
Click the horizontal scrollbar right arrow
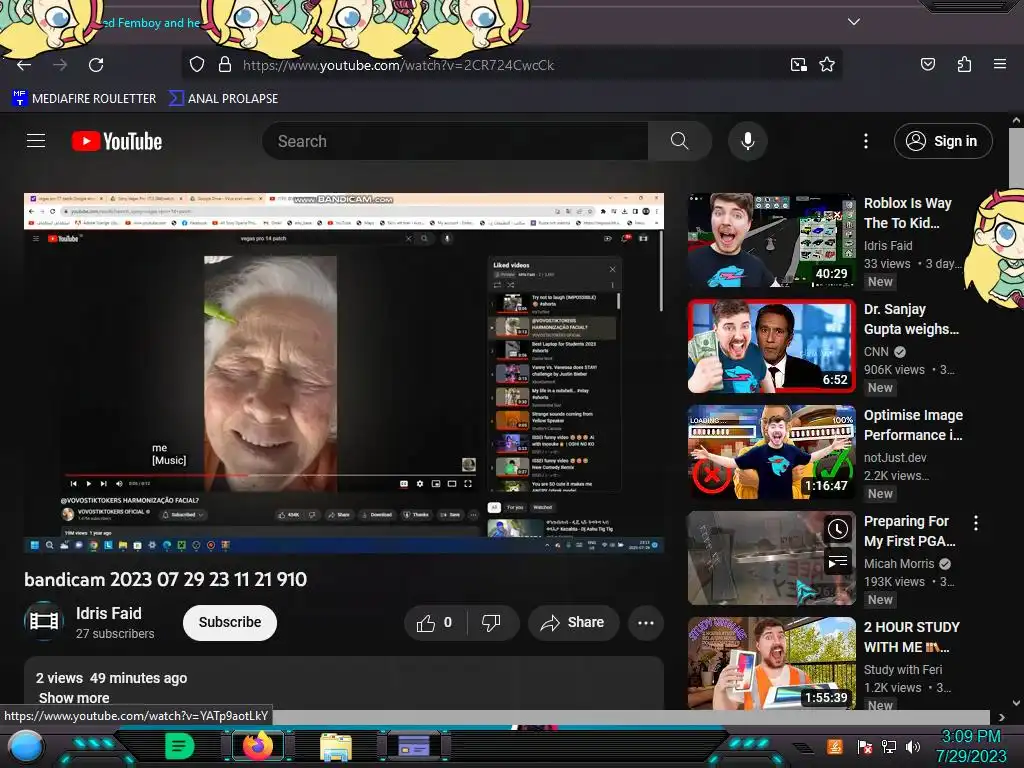(1002, 717)
